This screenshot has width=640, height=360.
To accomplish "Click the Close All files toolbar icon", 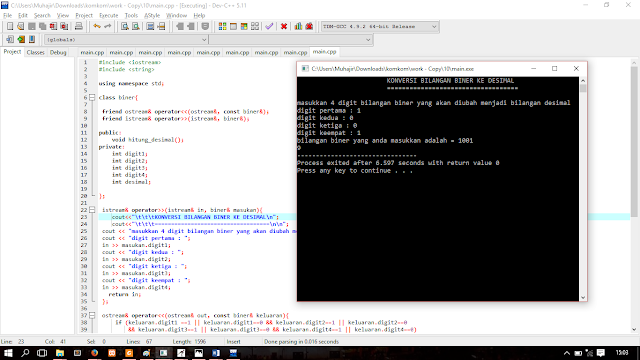I will pyautogui.click(x=64, y=27).
